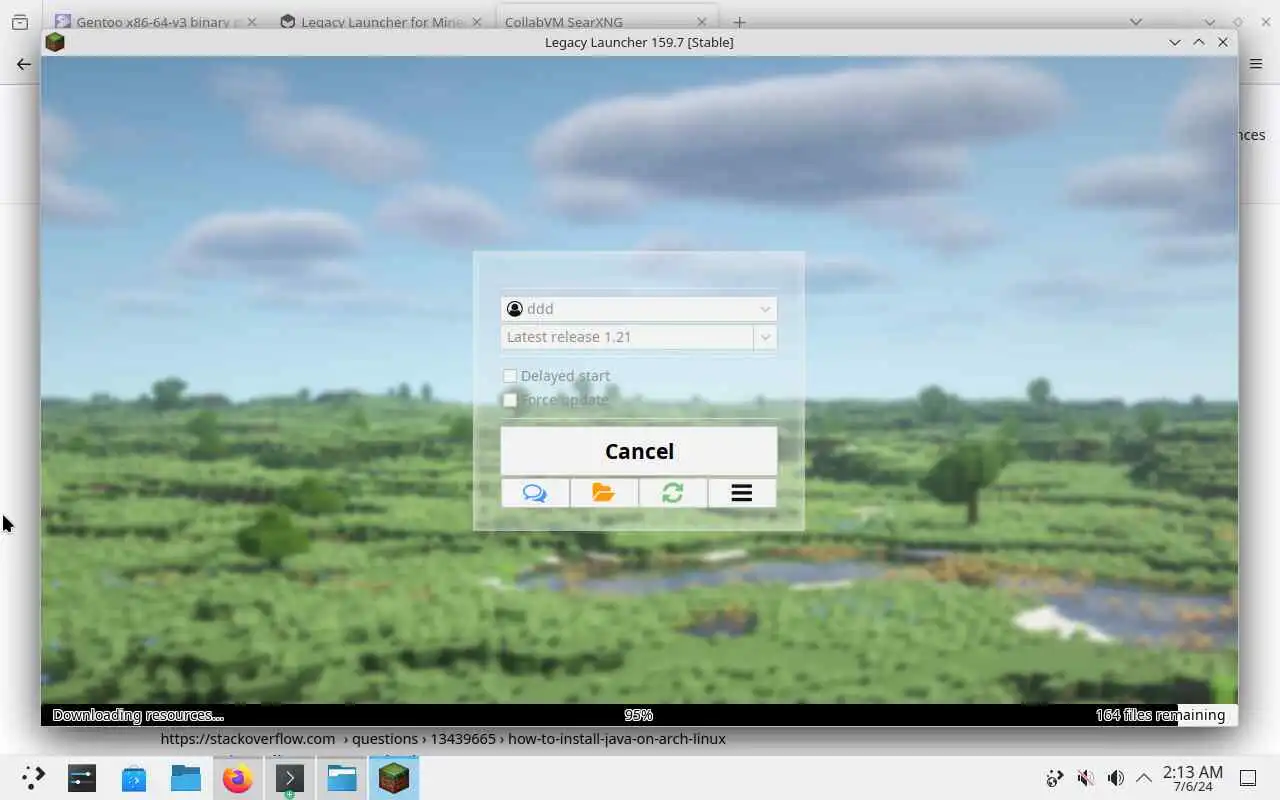Close the Legacy Launcher for Minecraft tab

477,21
